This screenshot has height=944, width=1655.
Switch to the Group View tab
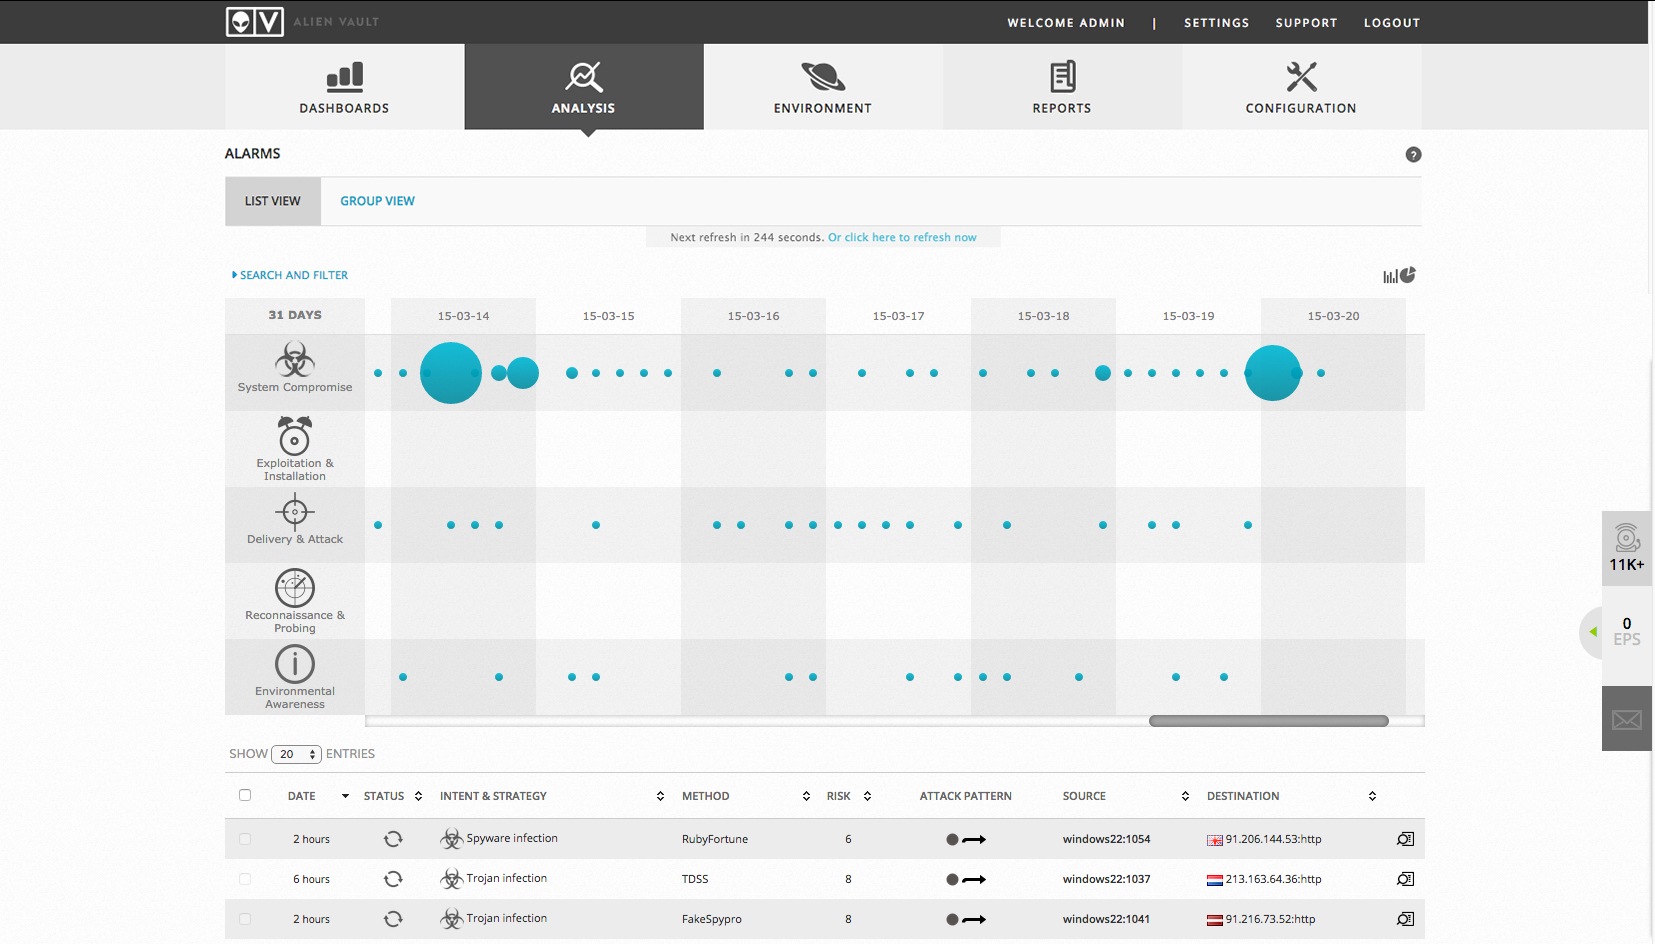tap(377, 201)
